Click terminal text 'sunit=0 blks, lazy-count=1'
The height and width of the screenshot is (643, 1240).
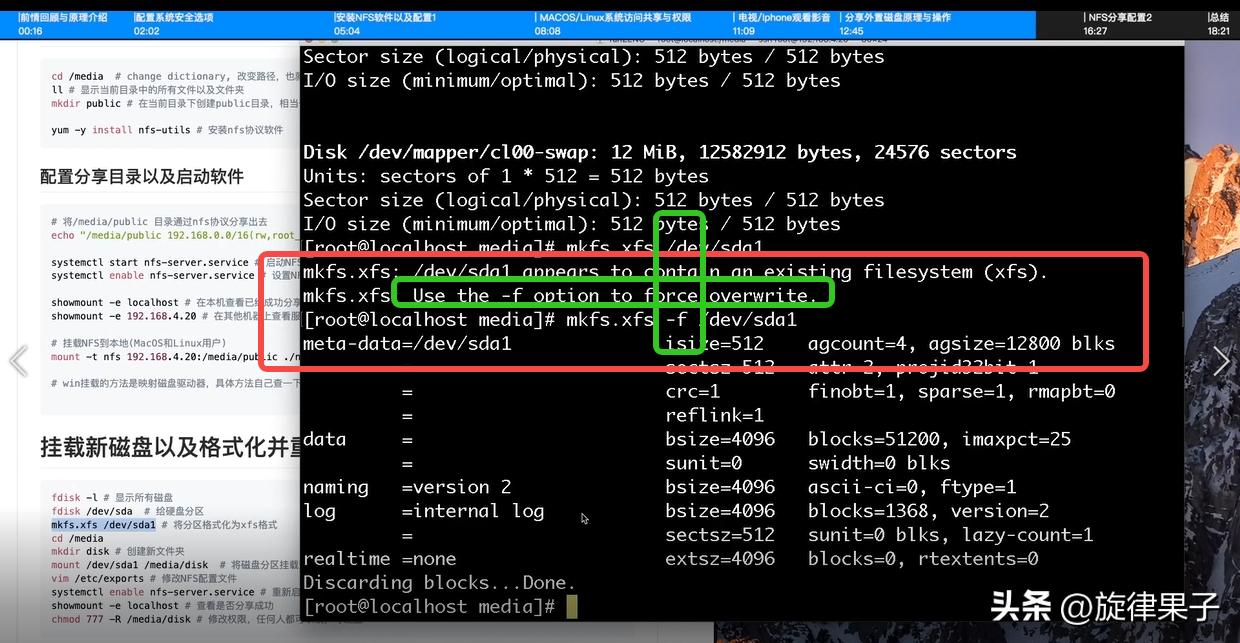coord(950,535)
